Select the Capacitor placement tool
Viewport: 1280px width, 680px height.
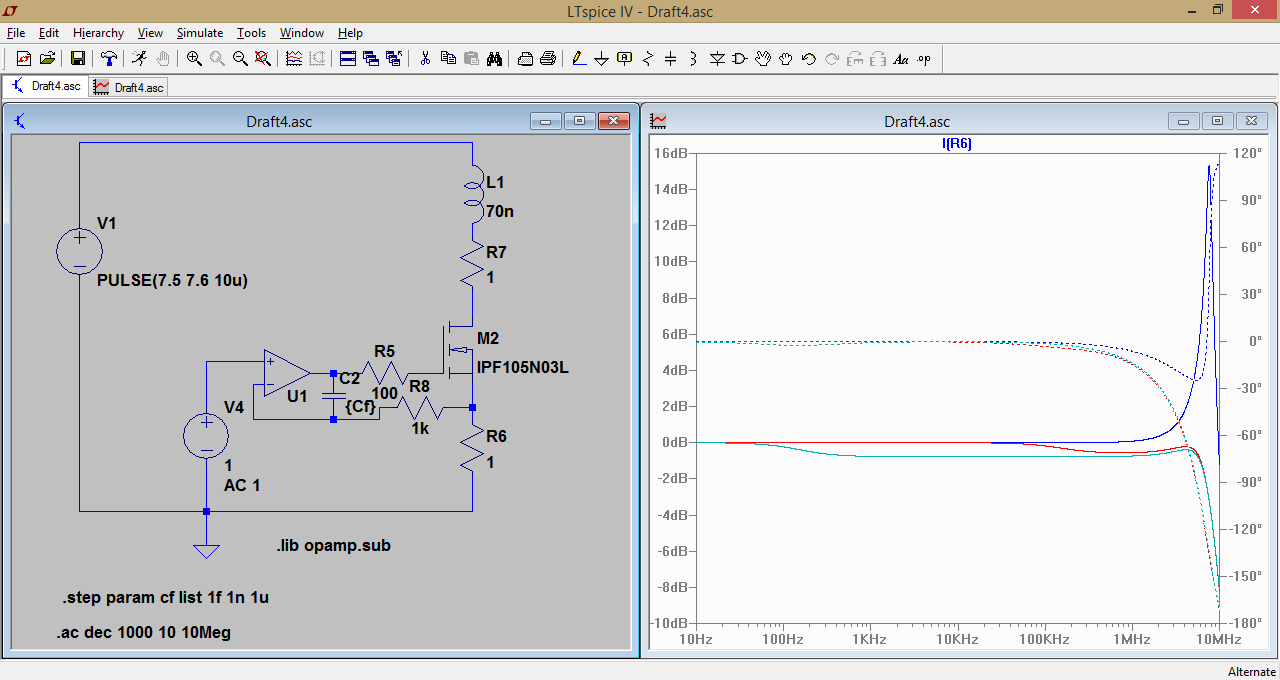tap(671, 59)
